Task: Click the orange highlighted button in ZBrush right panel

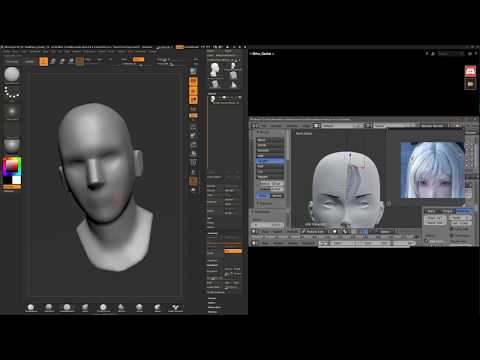Action: pyautogui.click(x=233, y=251)
